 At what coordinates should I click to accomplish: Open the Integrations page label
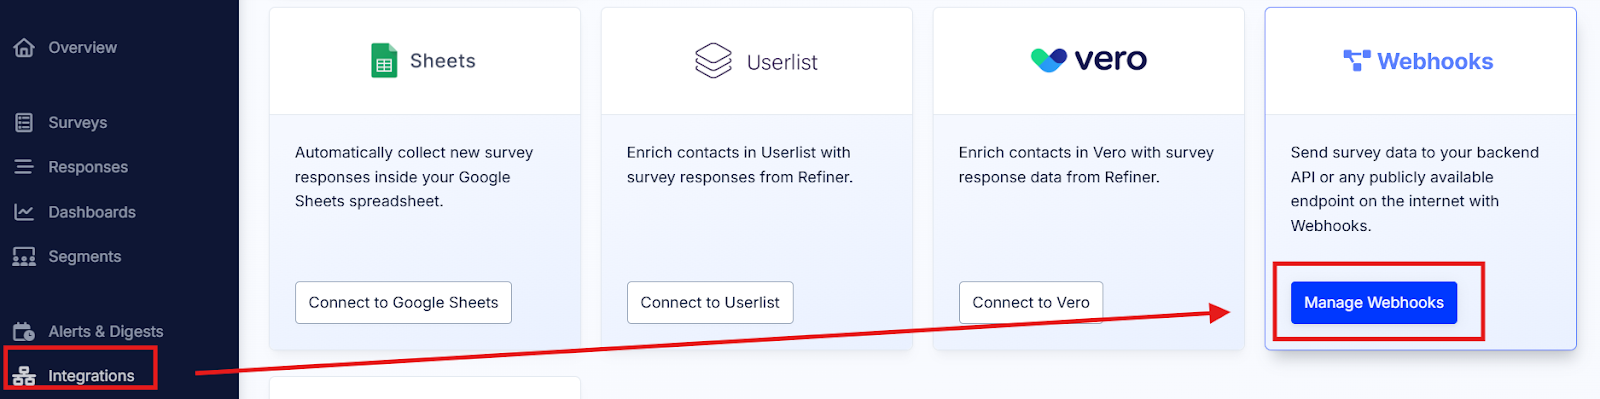coord(91,376)
